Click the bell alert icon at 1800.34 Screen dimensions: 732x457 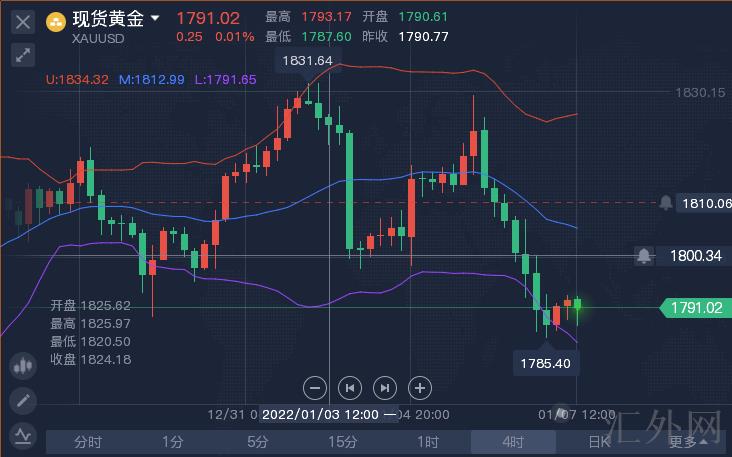(x=645, y=256)
